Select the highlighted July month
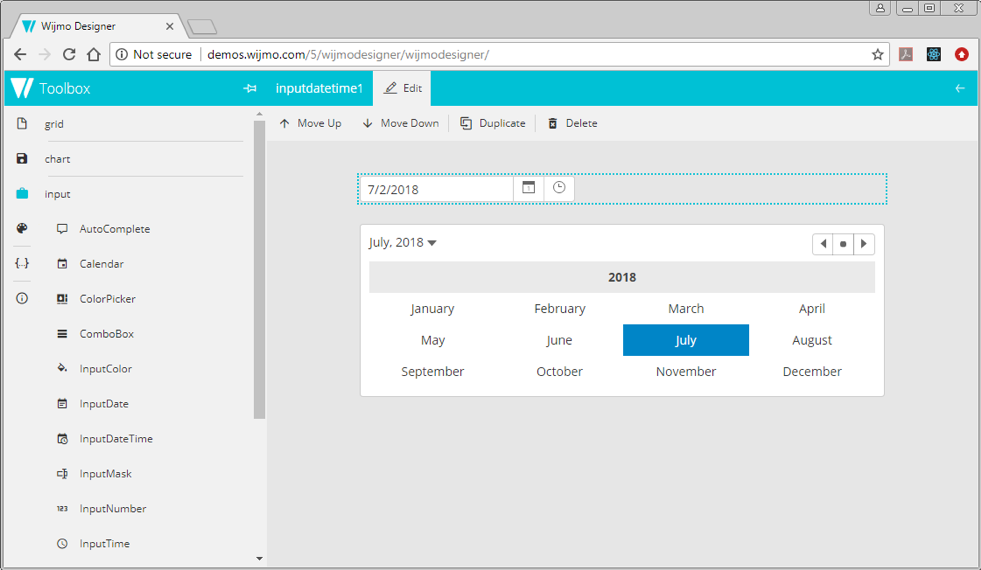Image resolution: width=981 pixels, height=570 pixels. [686, 340]
